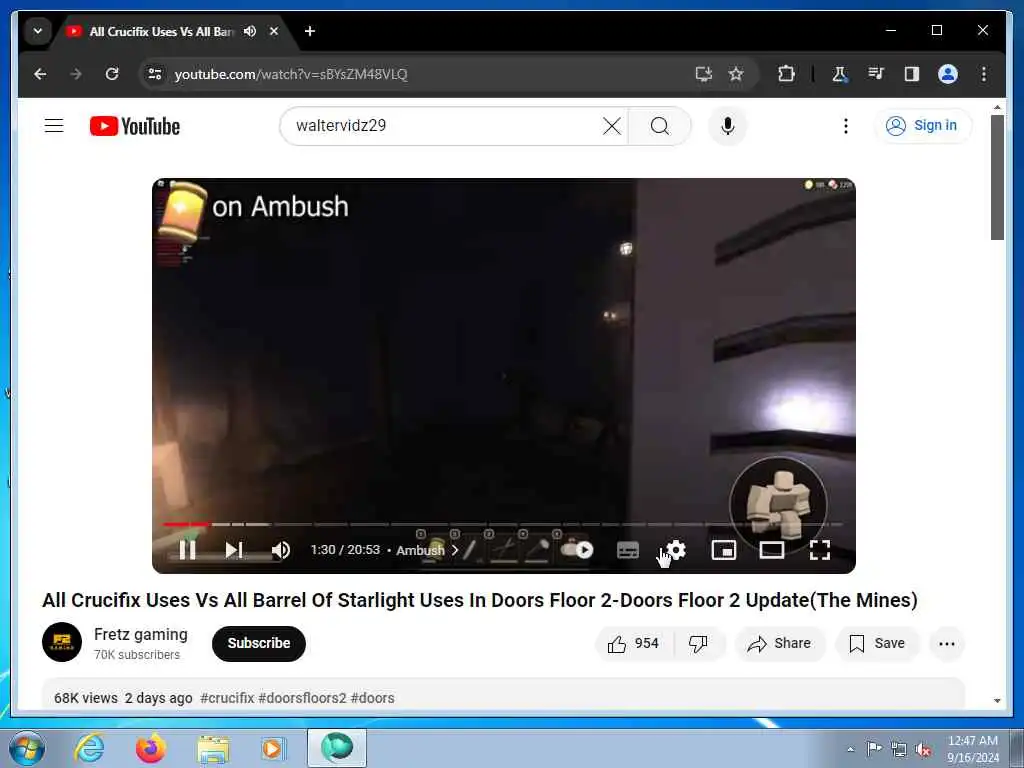Image resolution: width=1024 pixels, height=768 pixels.
Task: Open tab search dropdown arrow
Action: point(38,31)
